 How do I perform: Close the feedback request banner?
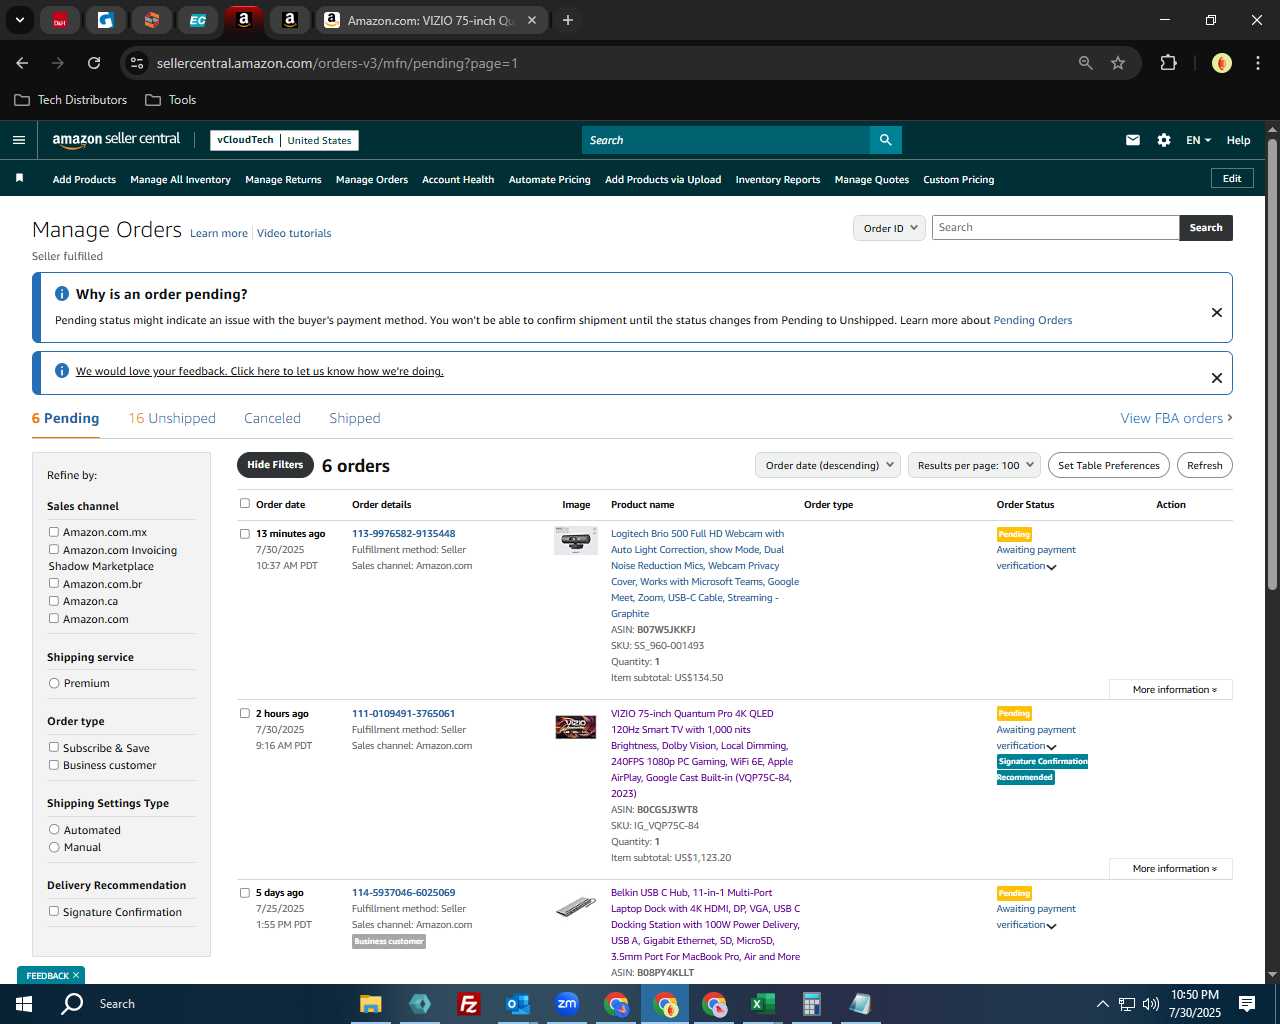pyautogui.click(x=1217, y=378)
